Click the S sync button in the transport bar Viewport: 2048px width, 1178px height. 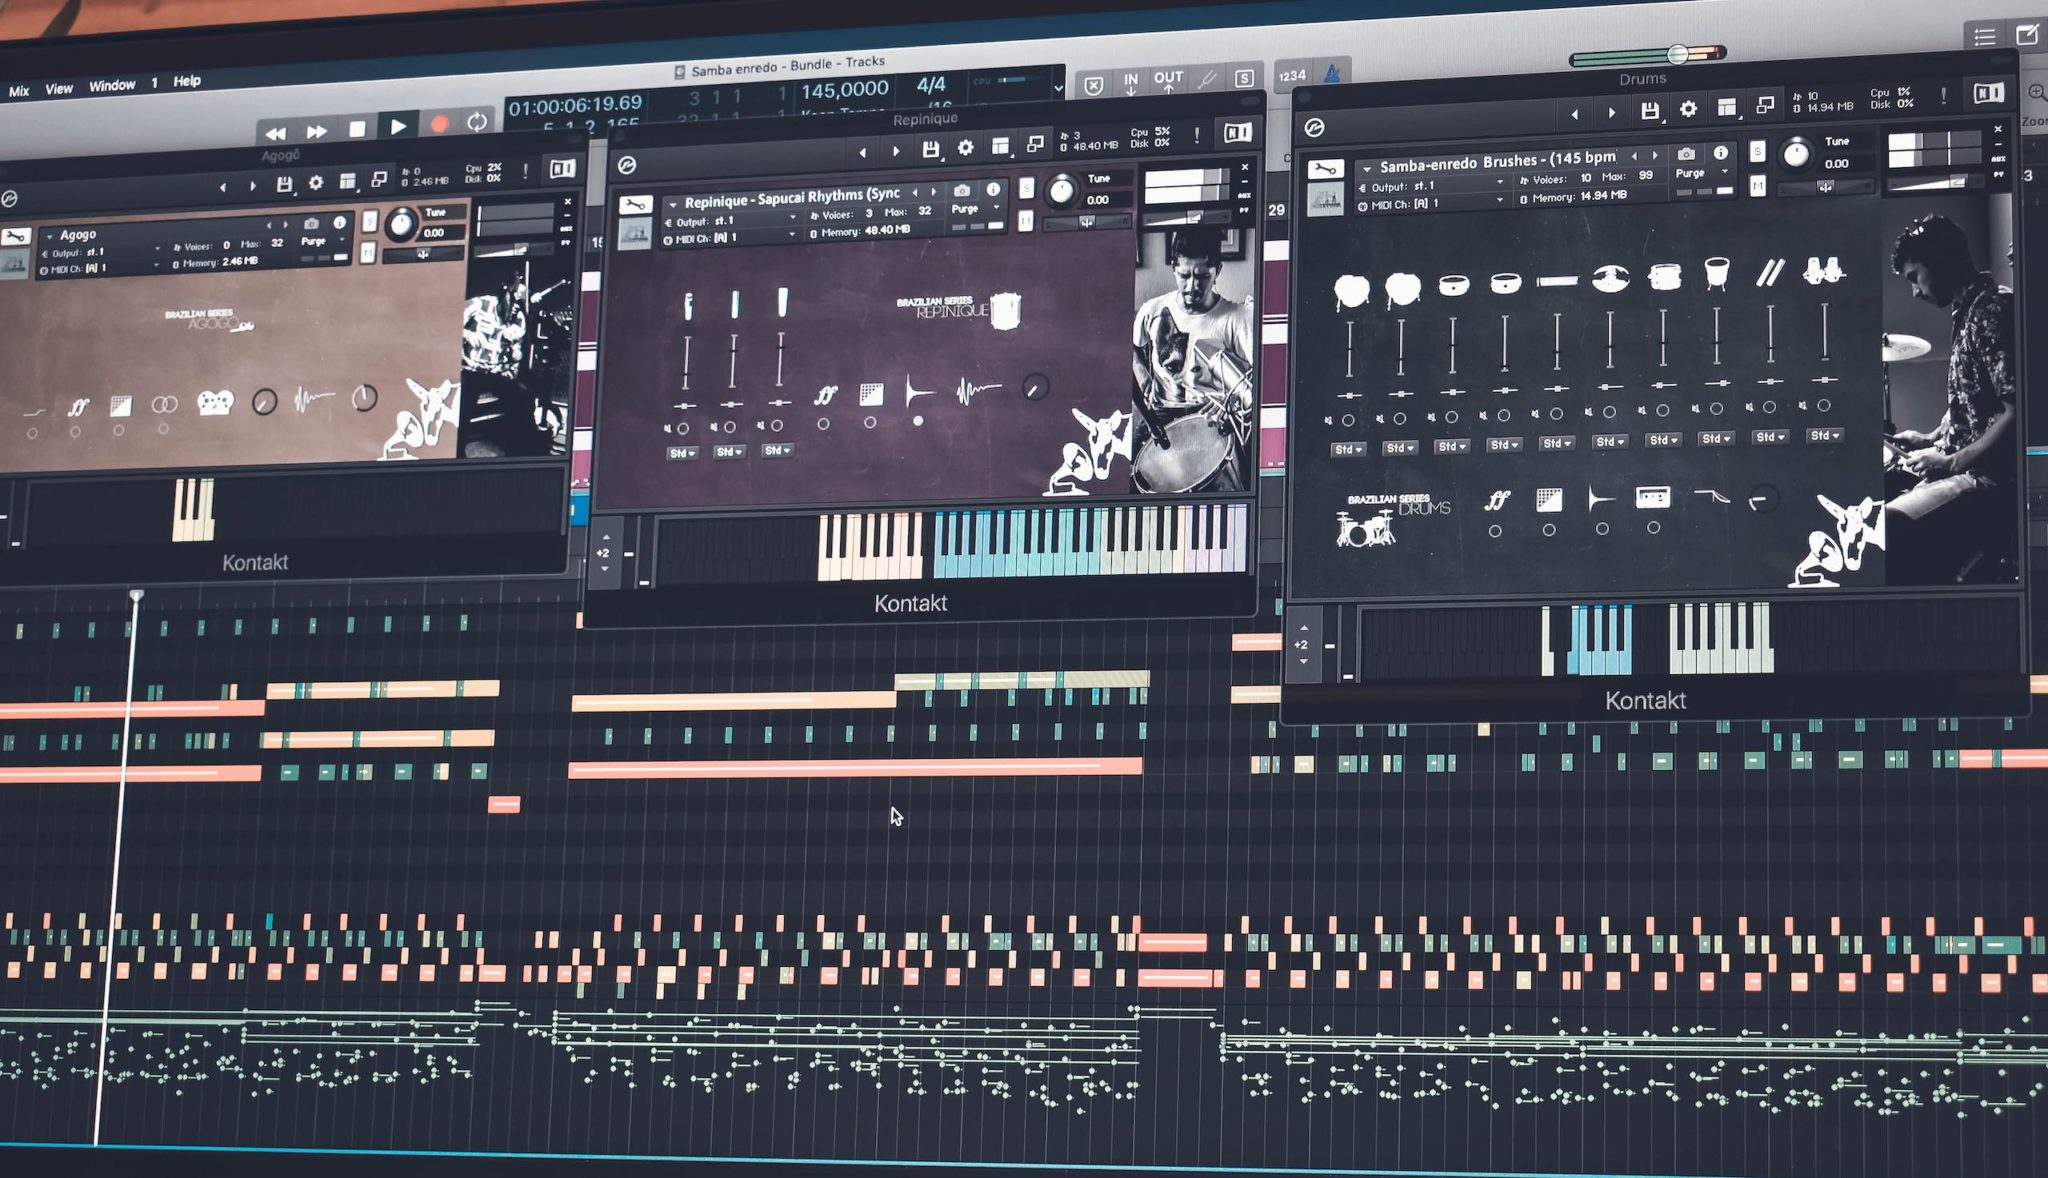tap(1244, 78)
